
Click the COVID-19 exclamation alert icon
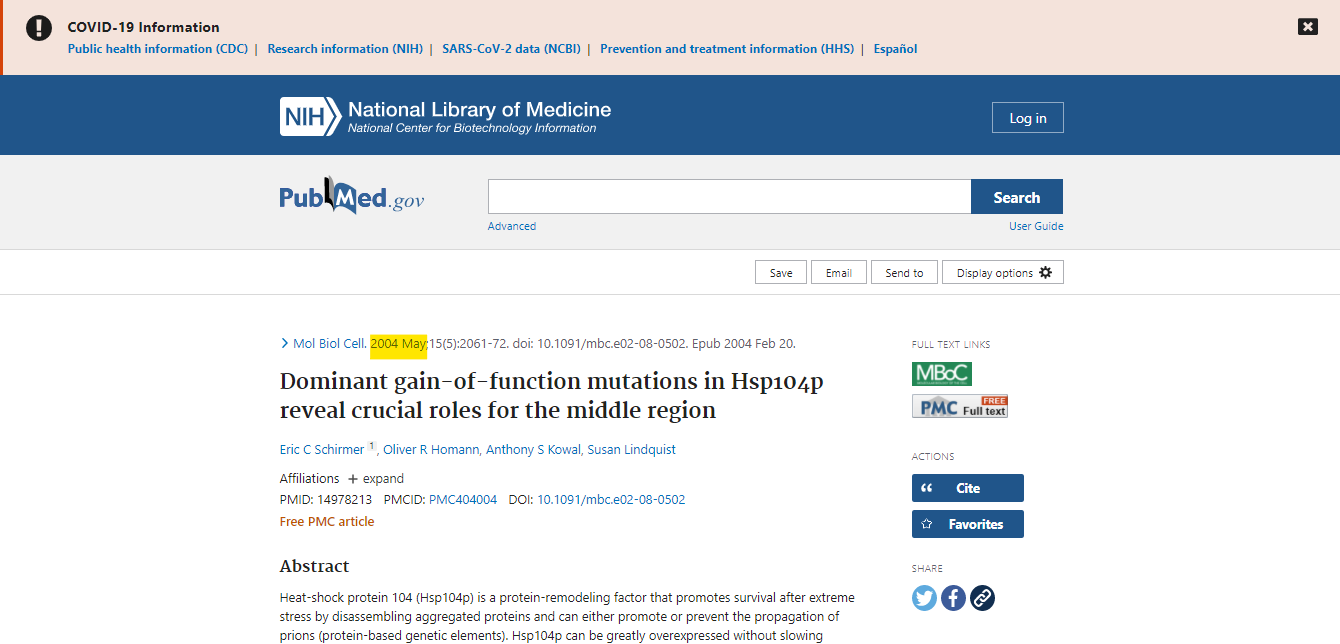coord(39,28)
